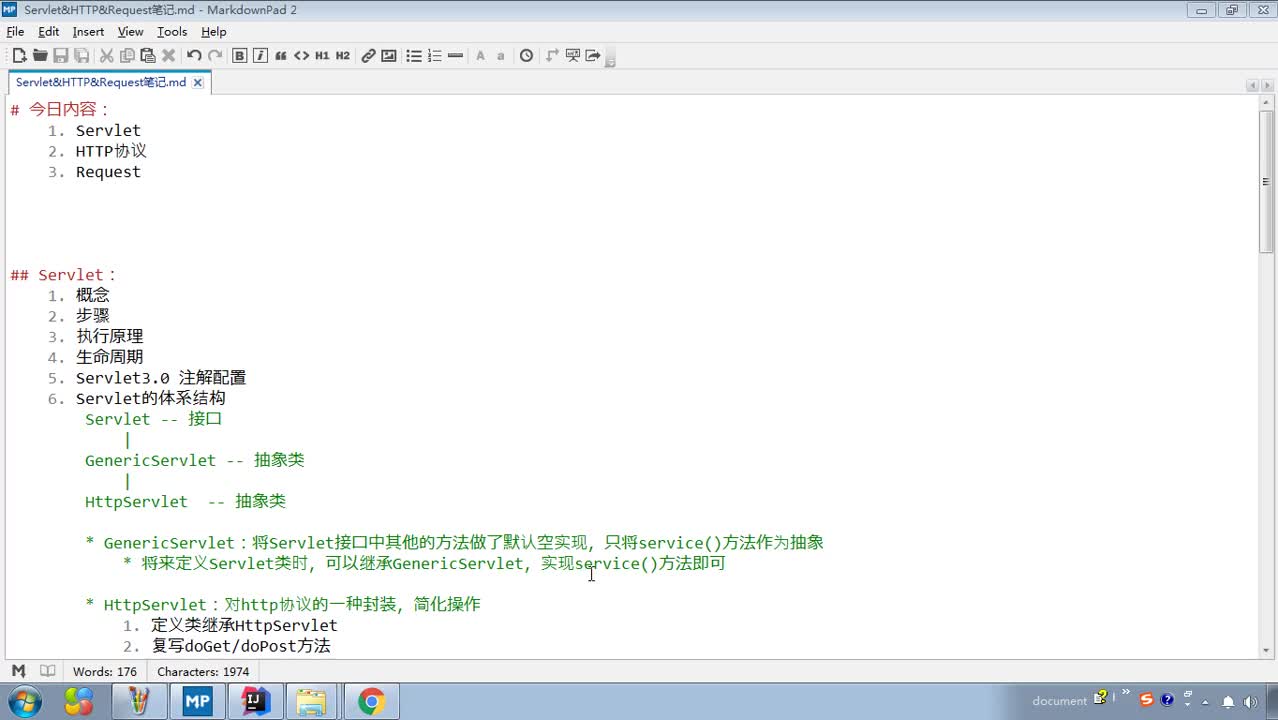Open the Tools menu

[172, 32]
